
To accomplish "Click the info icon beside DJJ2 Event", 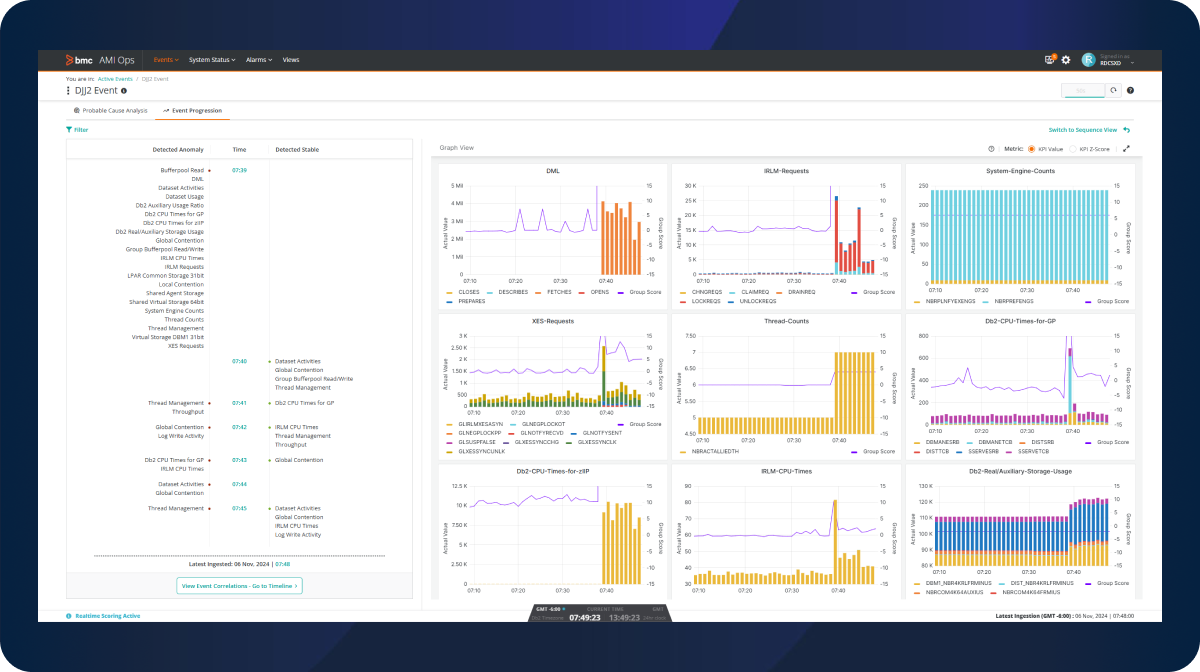I will point(124,90).
